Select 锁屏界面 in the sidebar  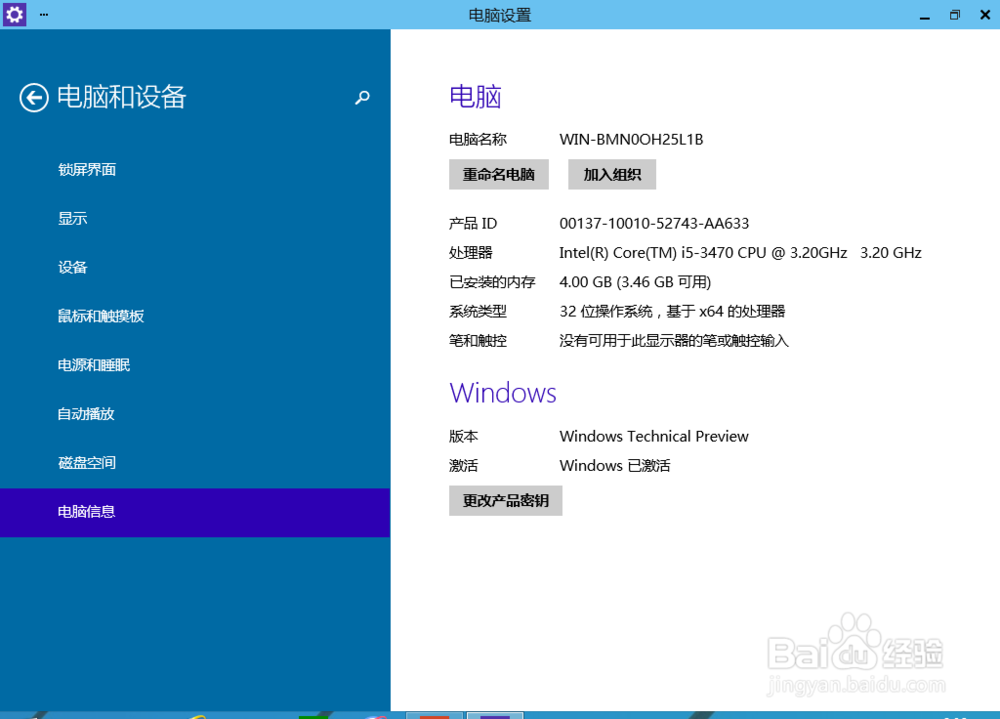click(x=86, y=169)
